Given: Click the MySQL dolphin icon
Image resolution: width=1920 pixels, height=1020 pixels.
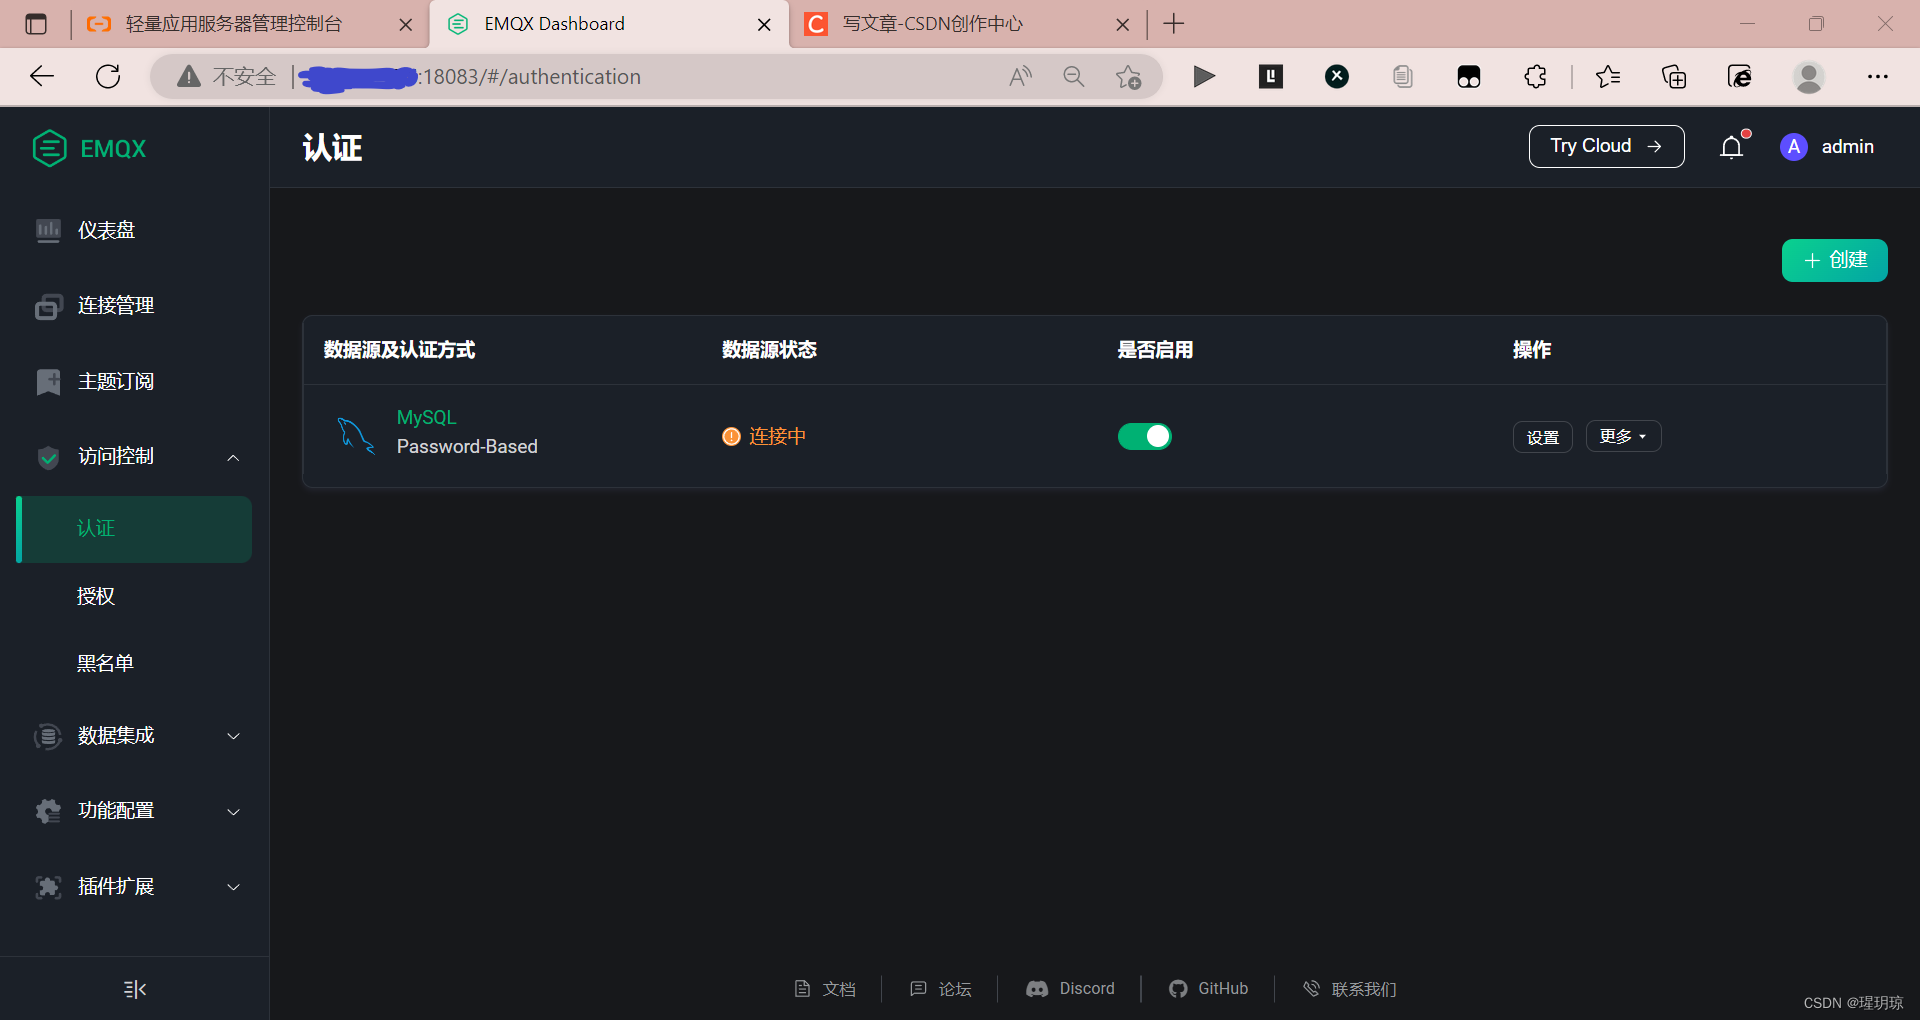Looking at the screenshot, I should tap(355, 435).
